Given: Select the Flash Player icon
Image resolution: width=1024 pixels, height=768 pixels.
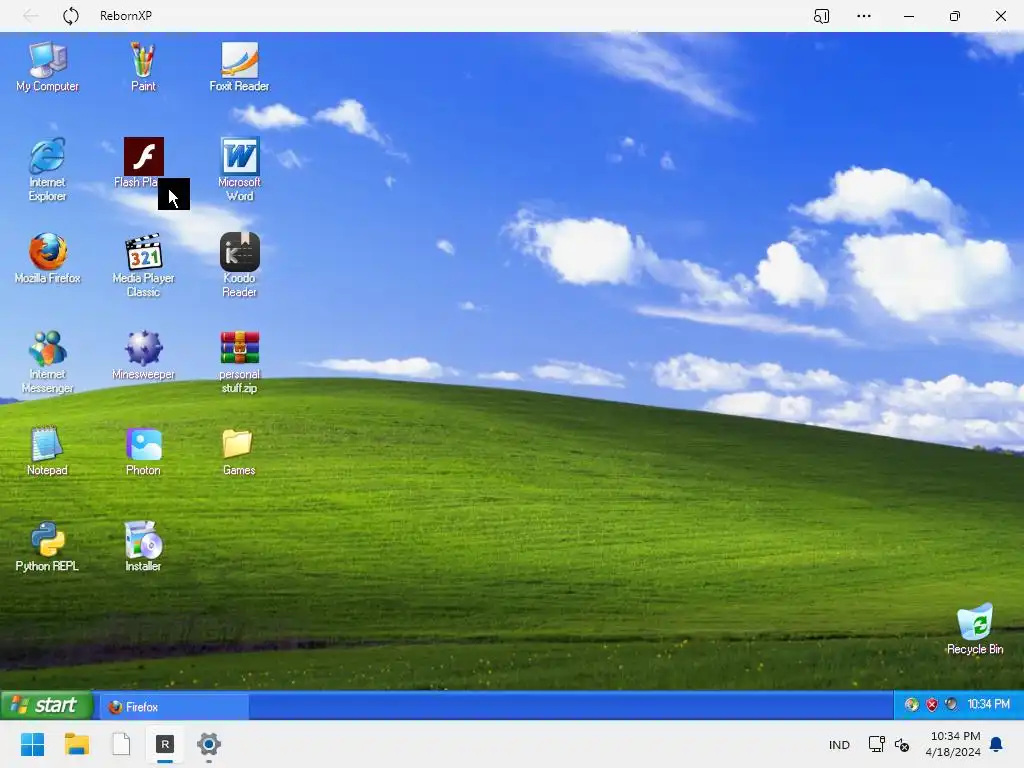Looking at the screenshot, I should tap(144, 163).
